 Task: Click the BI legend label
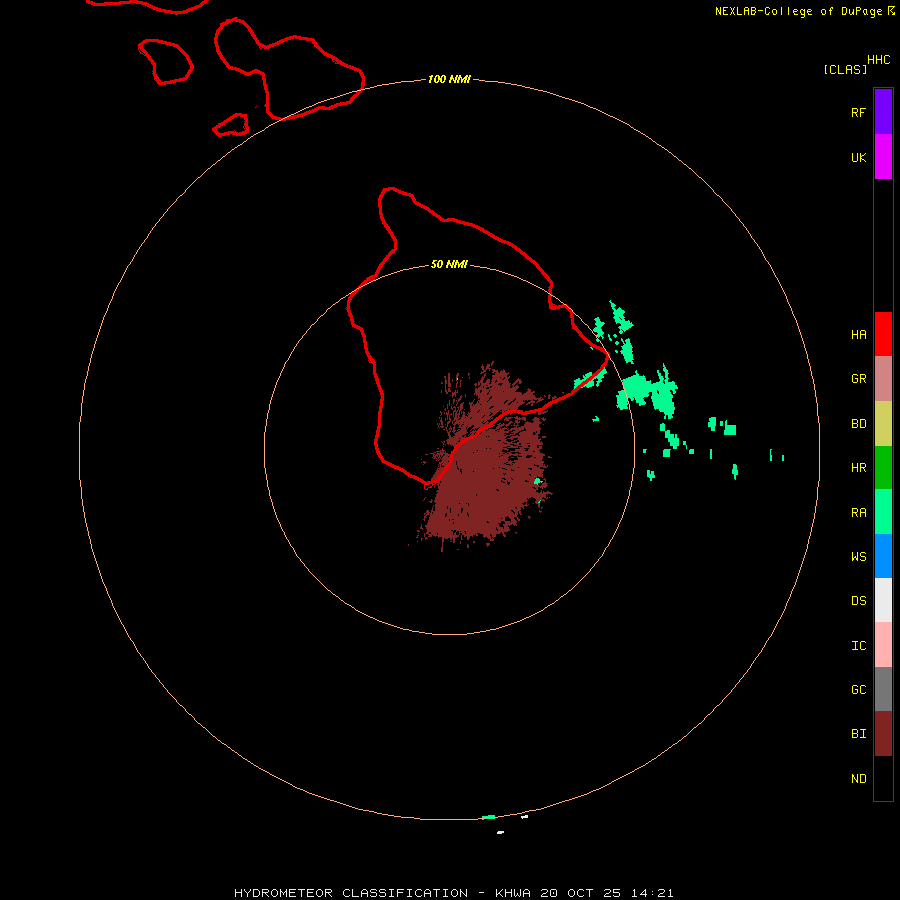(x=858, y=734)
